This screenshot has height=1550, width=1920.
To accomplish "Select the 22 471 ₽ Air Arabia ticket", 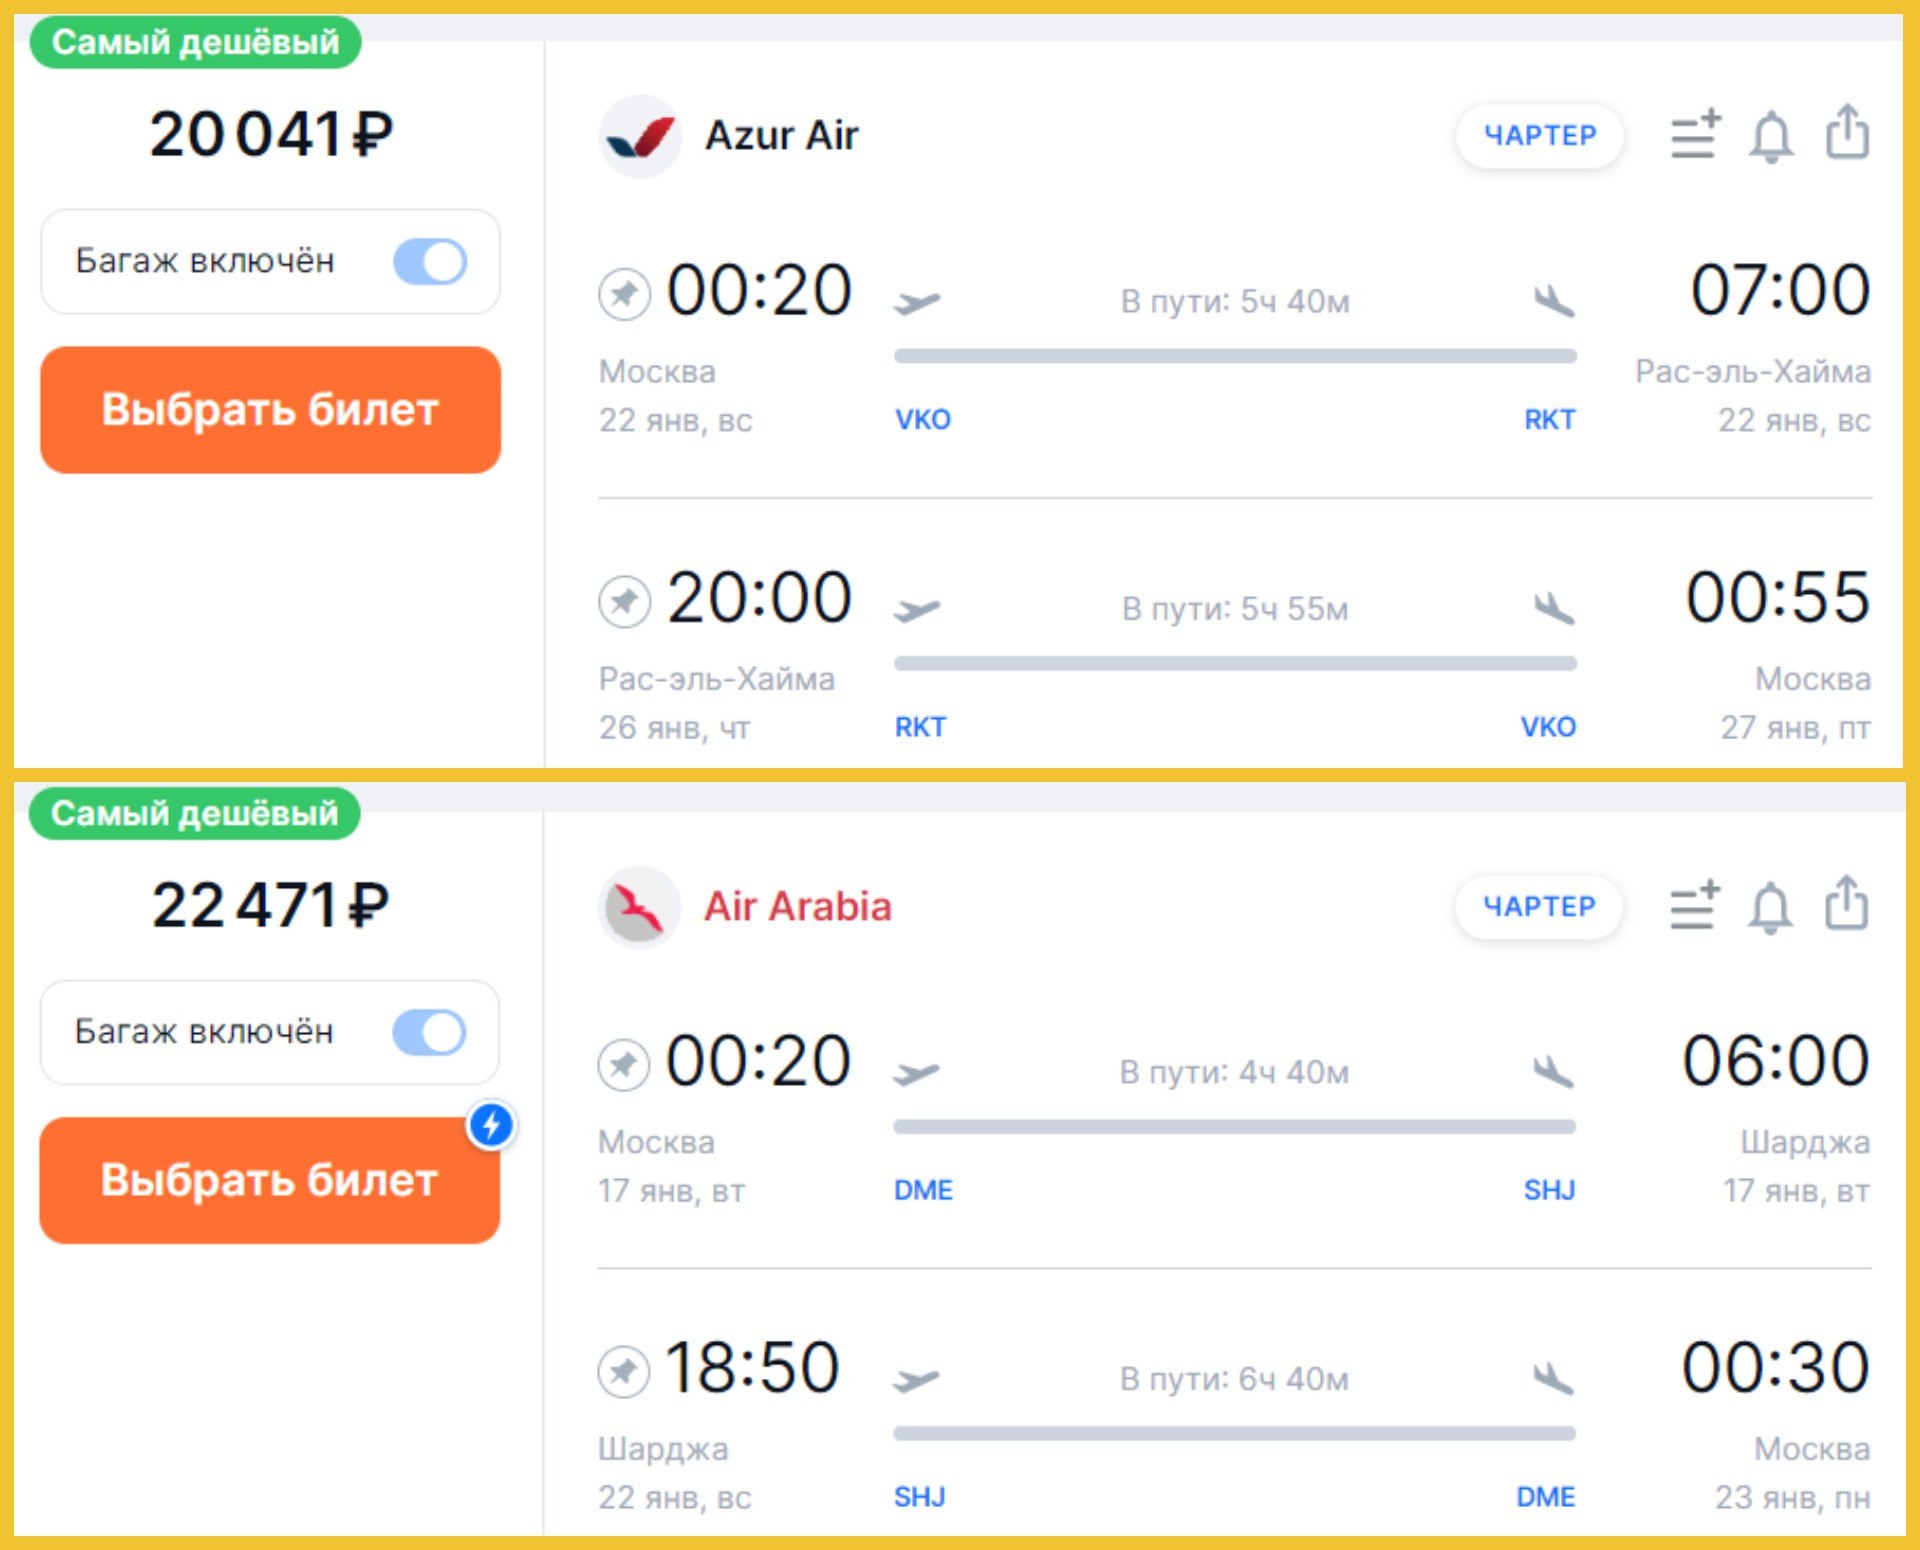I will (x=269, y=1181).
